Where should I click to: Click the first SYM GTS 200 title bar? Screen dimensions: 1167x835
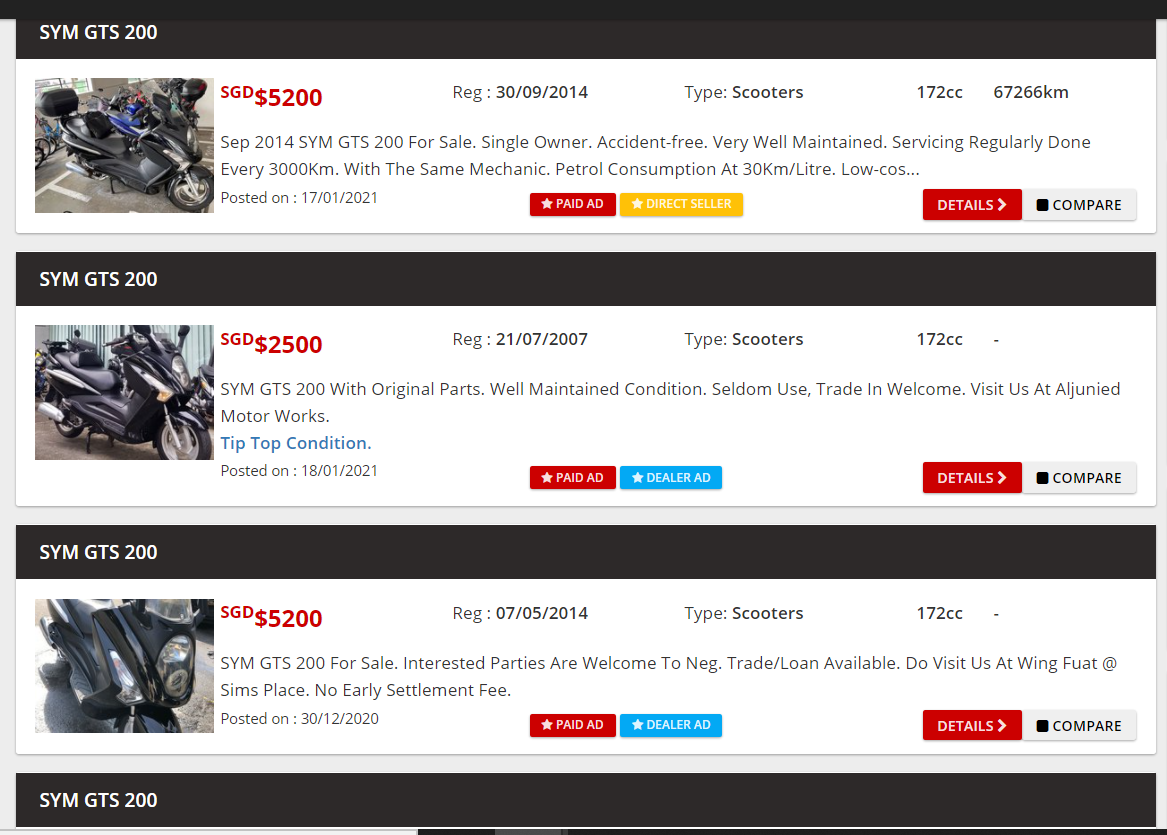98,32
